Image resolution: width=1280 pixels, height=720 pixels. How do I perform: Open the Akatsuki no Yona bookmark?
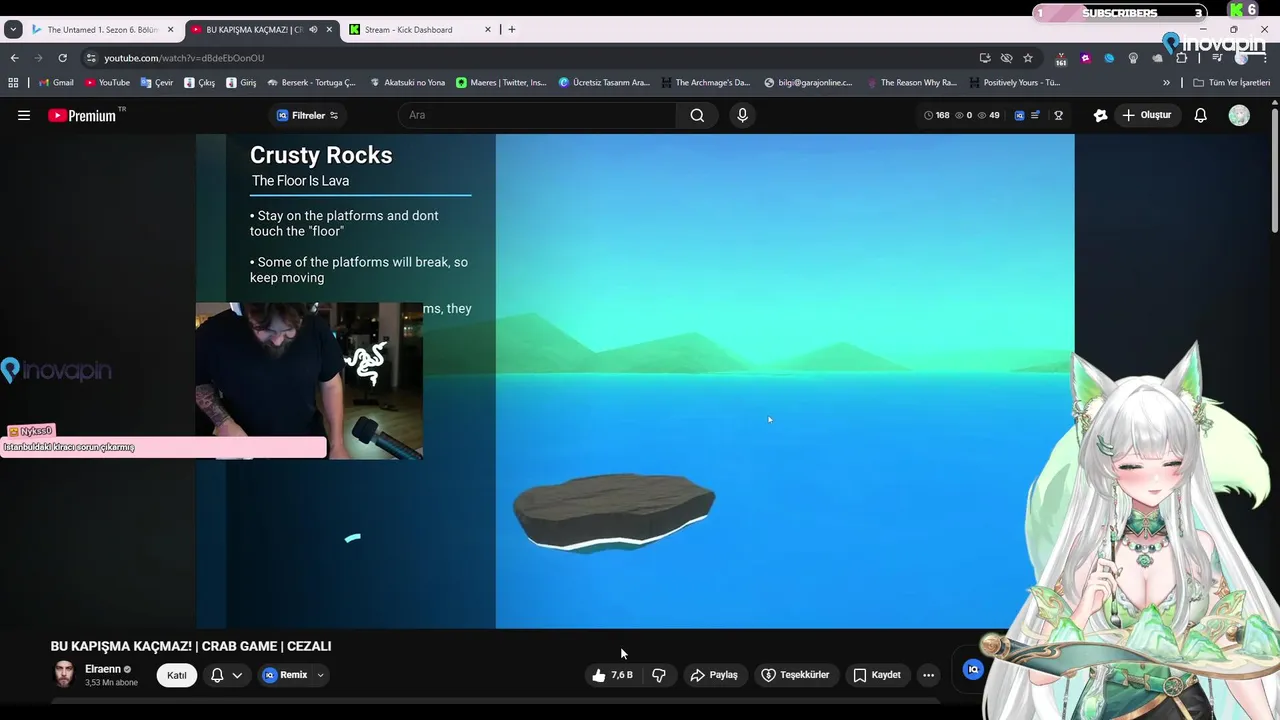(407, 83)
